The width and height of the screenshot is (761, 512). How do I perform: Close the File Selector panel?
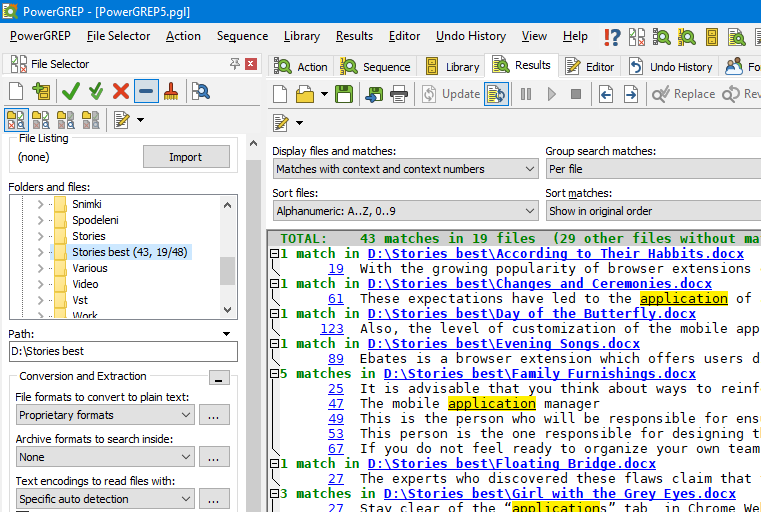(x=251, y=64)
